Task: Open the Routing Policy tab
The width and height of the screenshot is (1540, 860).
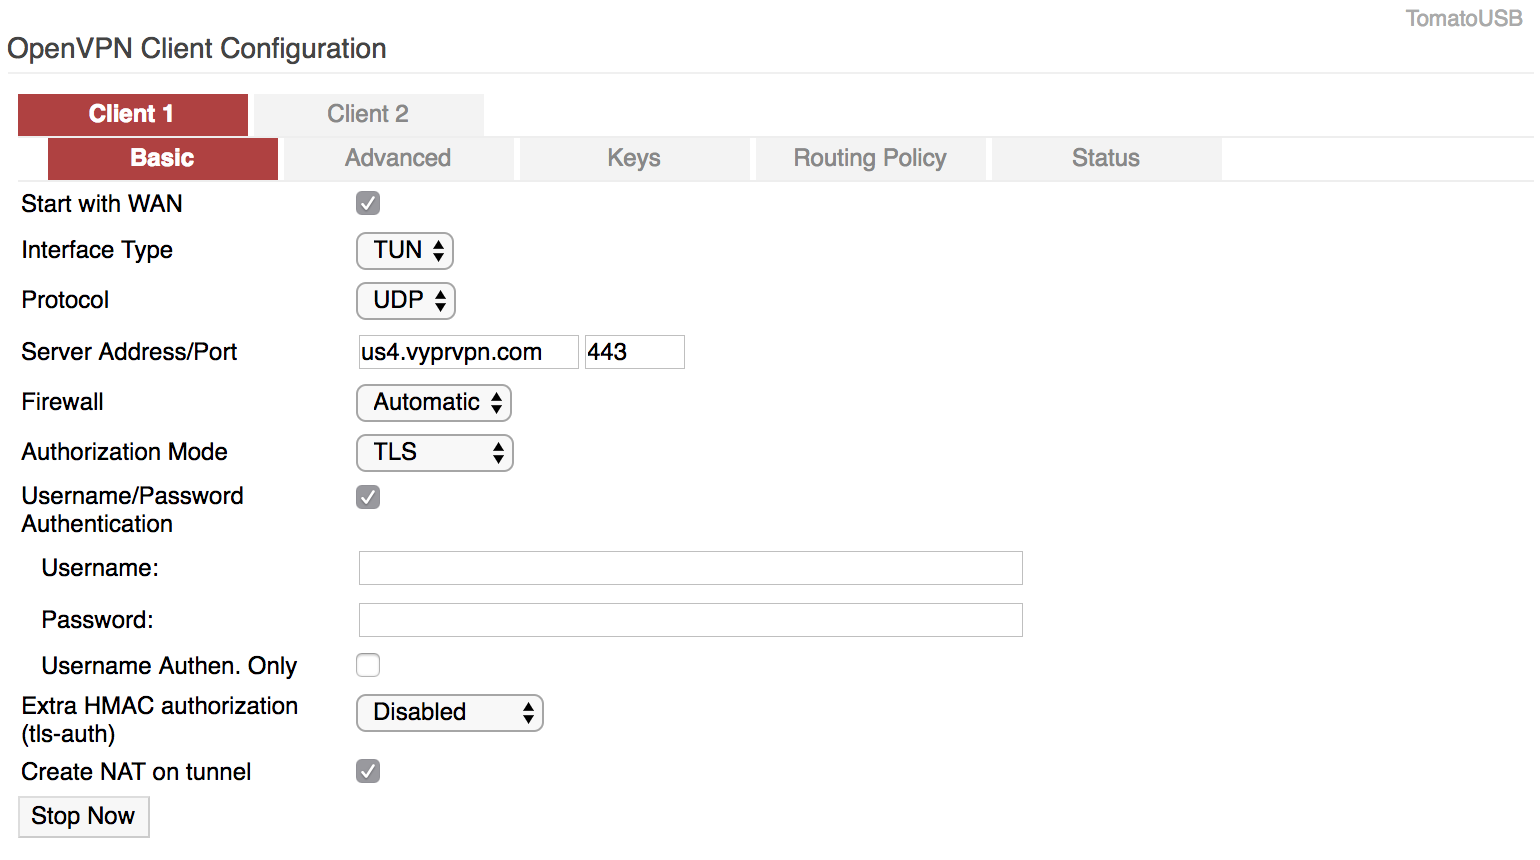Action: [870, 158]
